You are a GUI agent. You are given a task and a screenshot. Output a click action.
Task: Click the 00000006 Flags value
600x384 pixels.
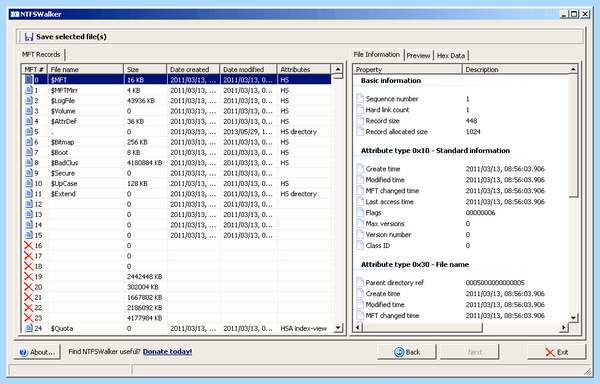coord(481,212)
